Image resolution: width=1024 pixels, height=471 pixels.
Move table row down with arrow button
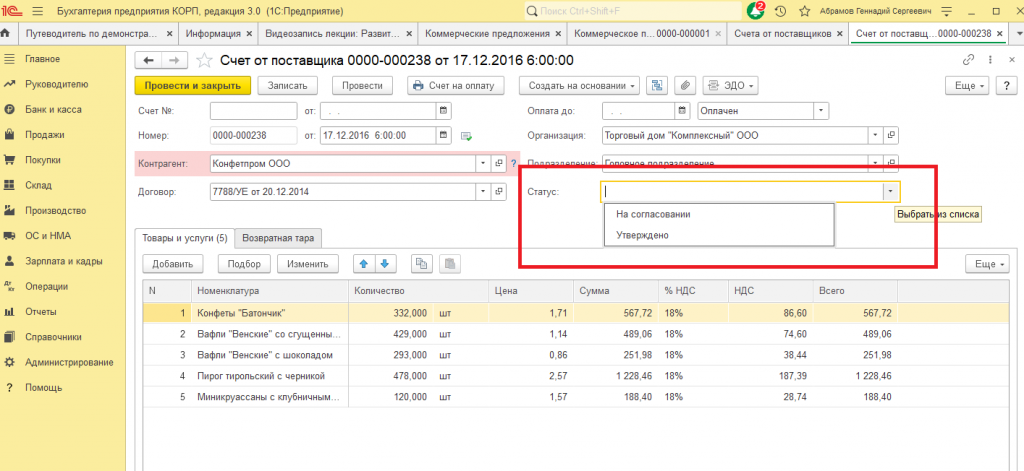click(x=385, y=264)
